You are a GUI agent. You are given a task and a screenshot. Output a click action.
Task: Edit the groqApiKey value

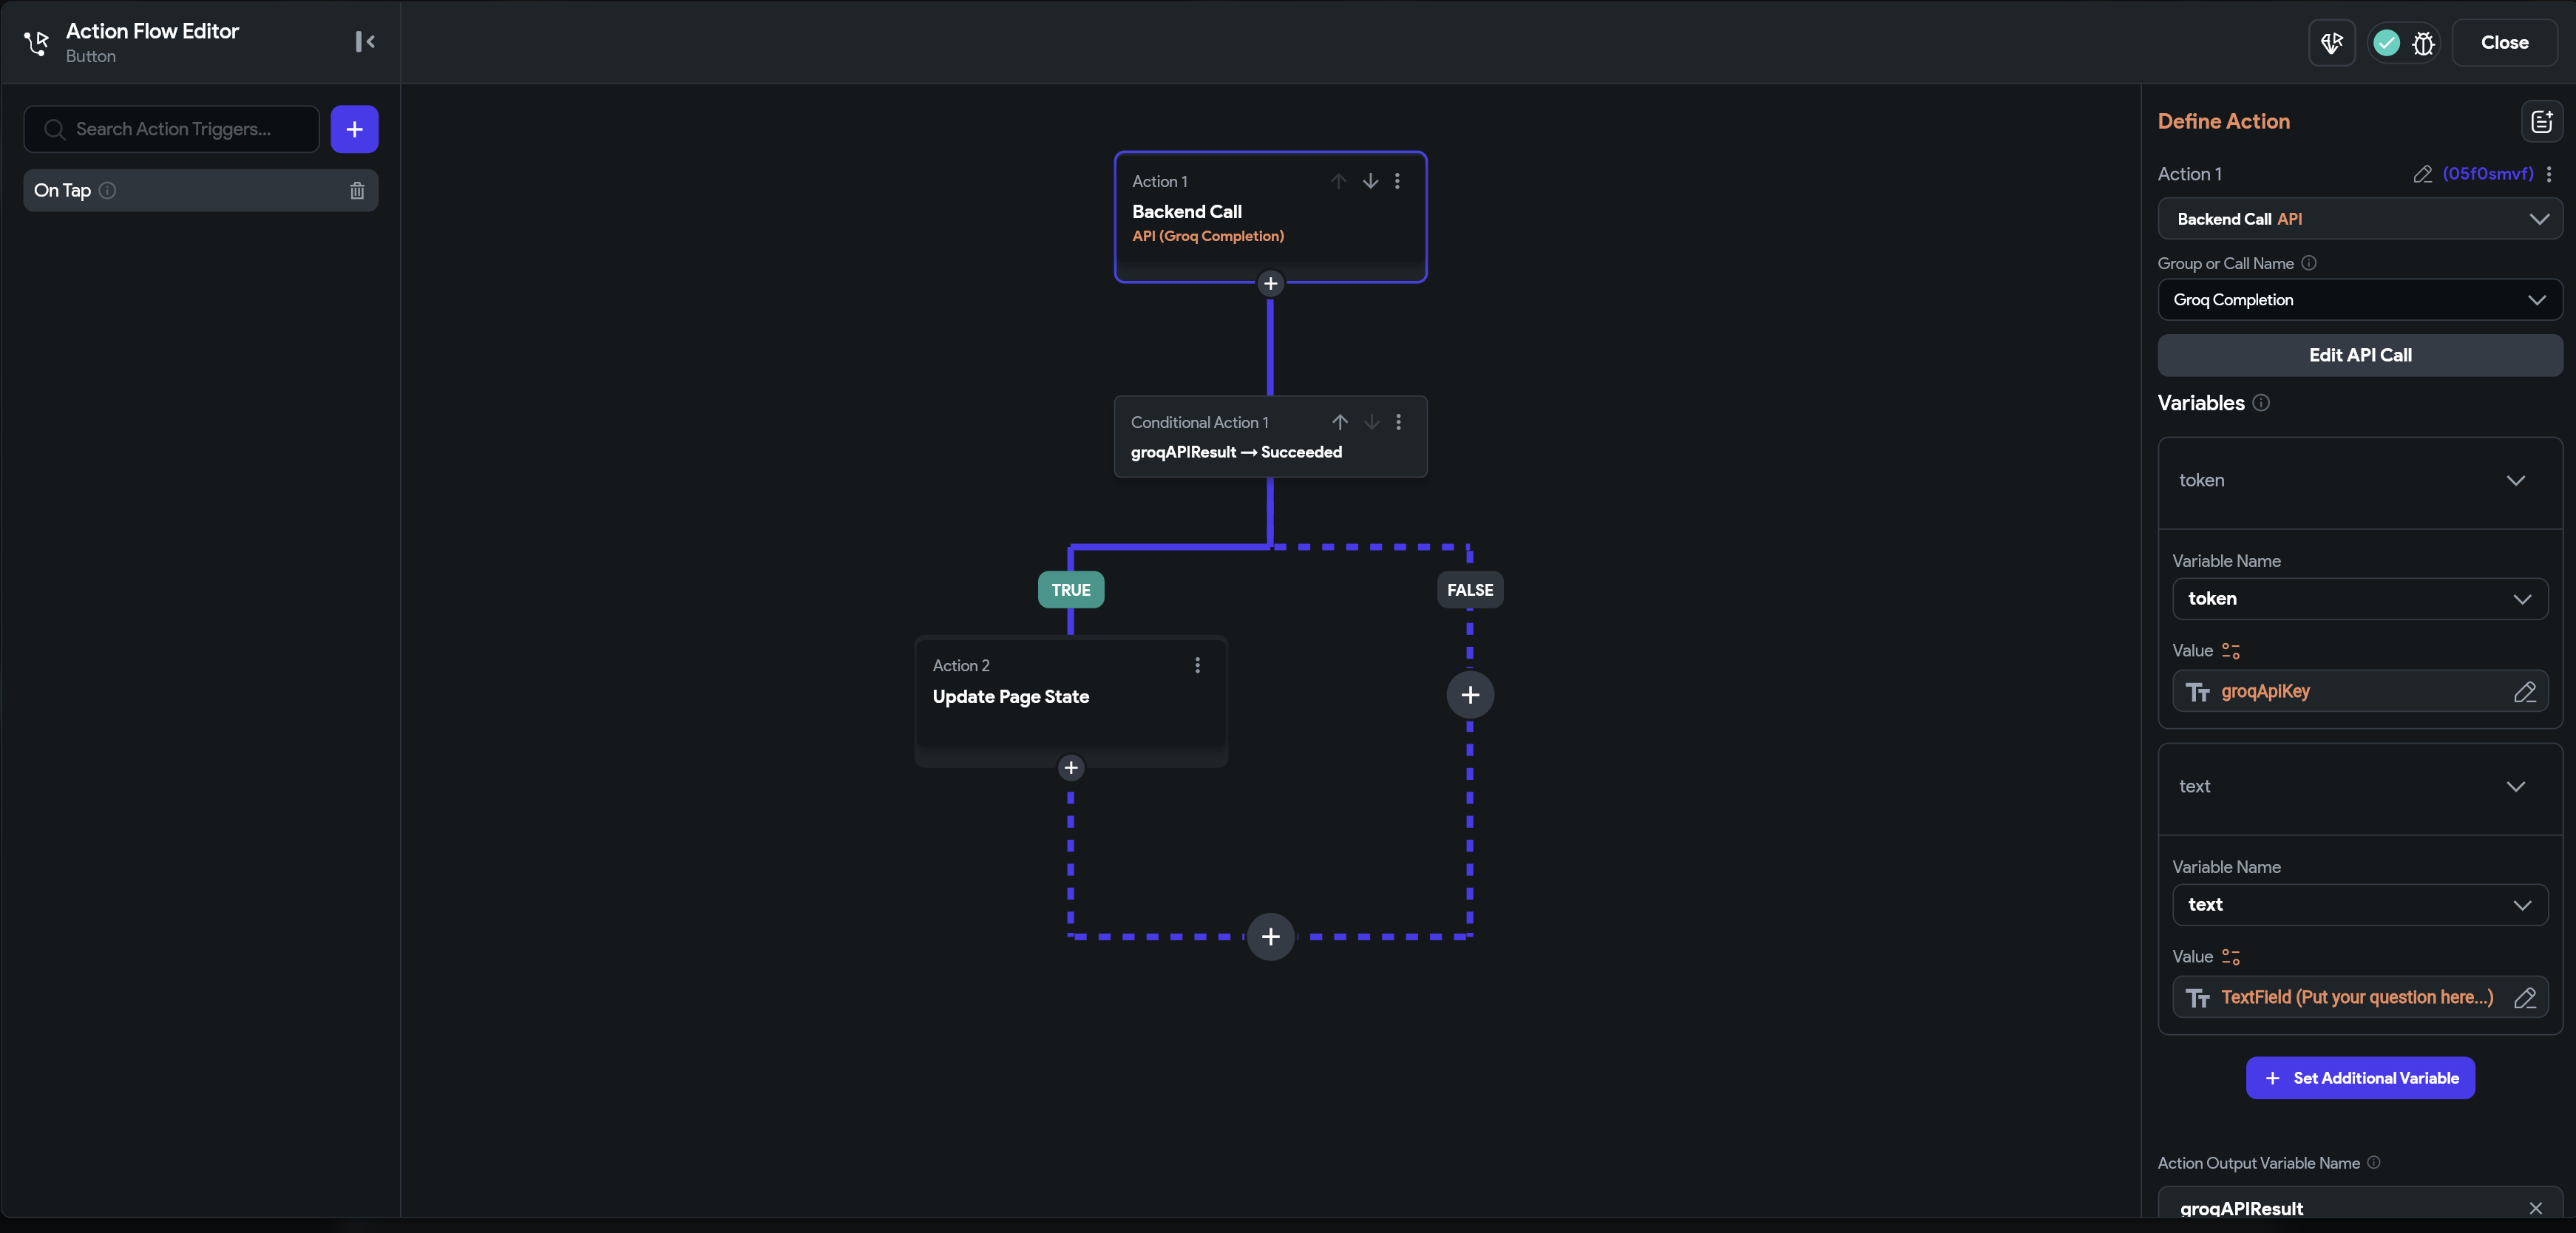2524,692
